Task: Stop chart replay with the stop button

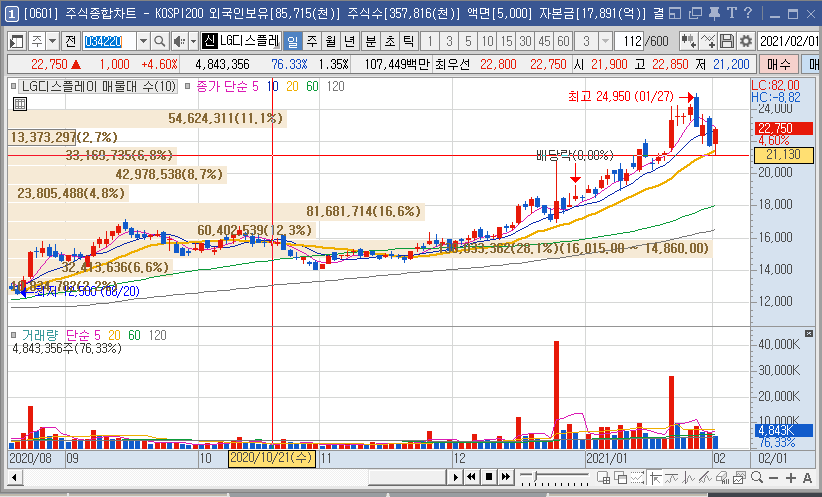Action: pos(489,477)
